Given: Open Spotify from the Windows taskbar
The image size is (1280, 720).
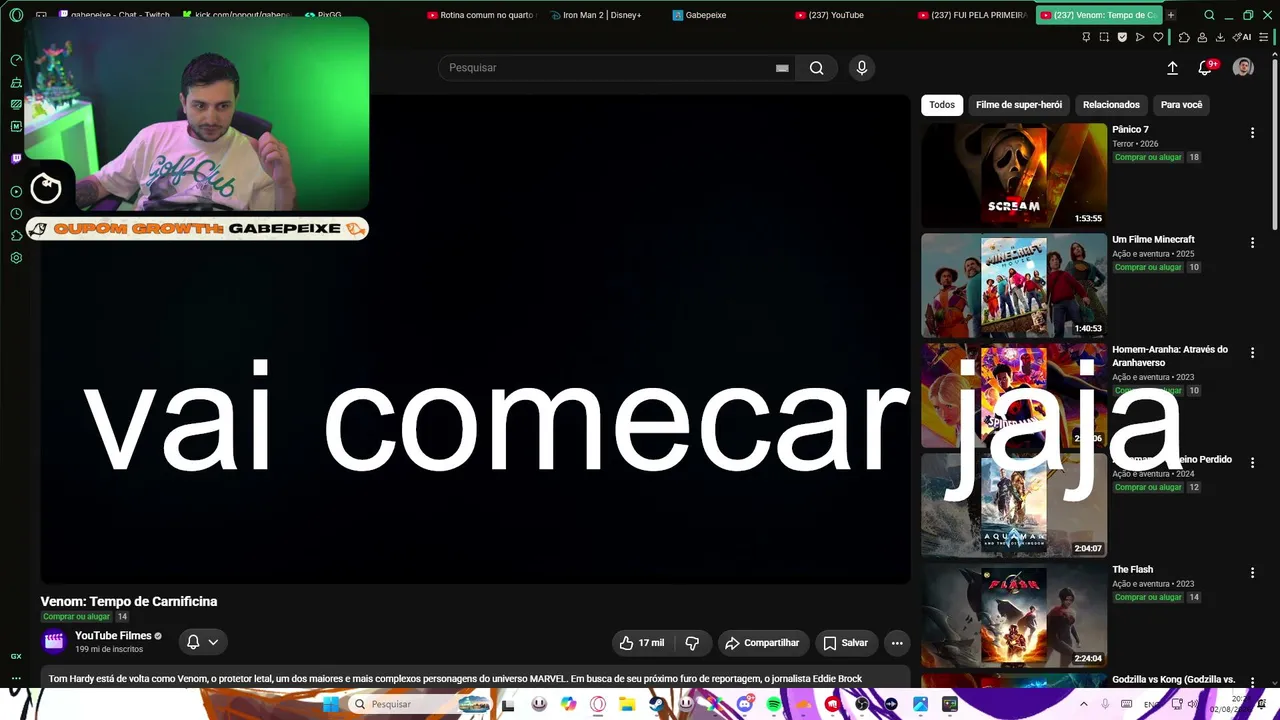Looking at the screenshot, I should point(774,704).
